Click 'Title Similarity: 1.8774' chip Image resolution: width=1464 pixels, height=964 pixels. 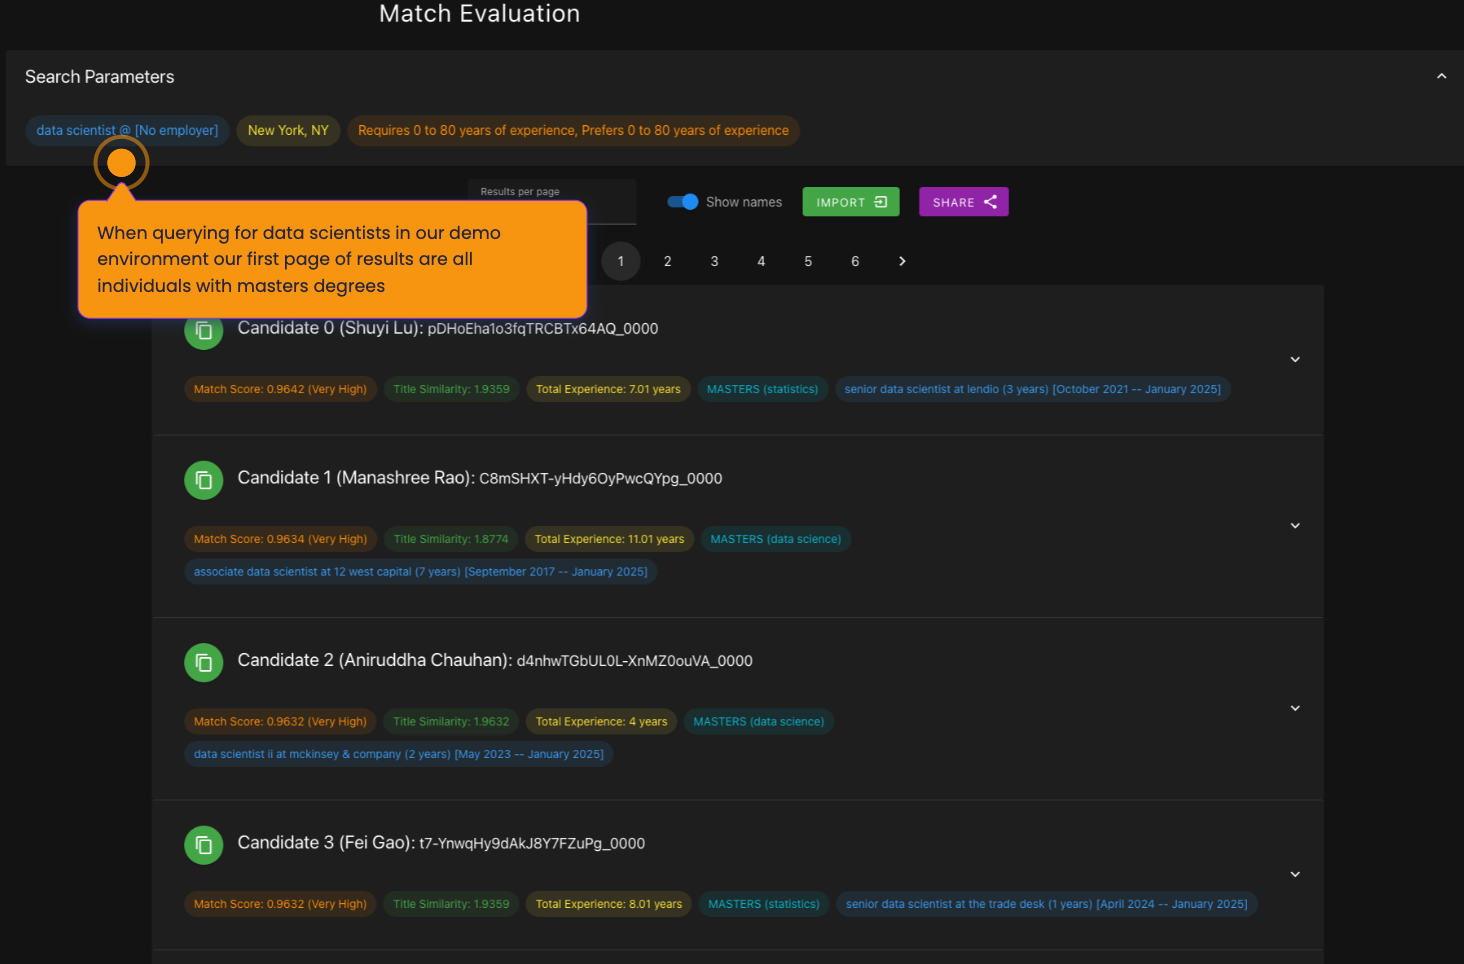pos(451,539)
